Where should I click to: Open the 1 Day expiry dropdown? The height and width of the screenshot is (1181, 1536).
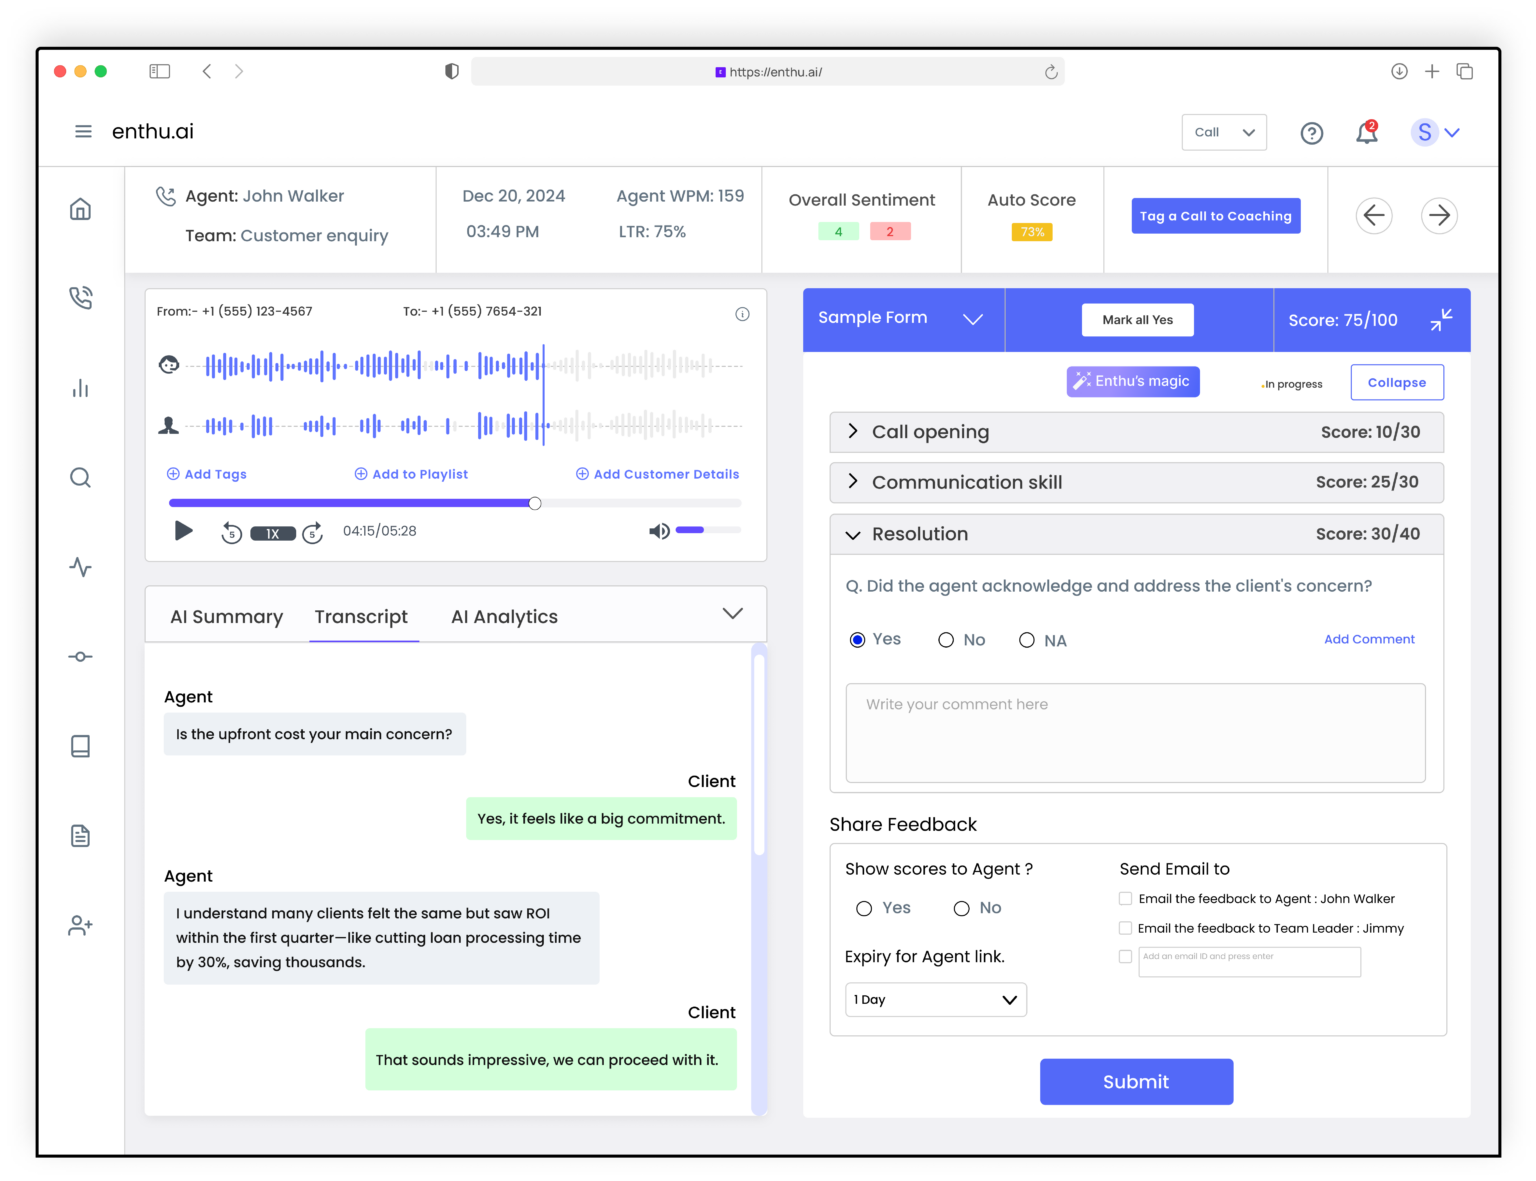935,1000
